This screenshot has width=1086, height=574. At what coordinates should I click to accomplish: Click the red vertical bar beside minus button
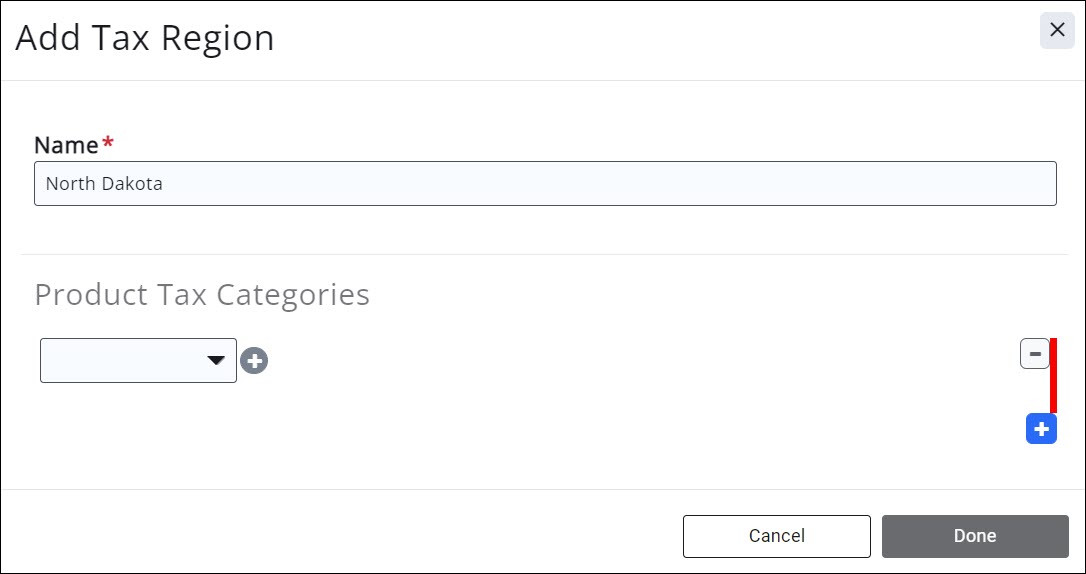(x=1053, y=376)
